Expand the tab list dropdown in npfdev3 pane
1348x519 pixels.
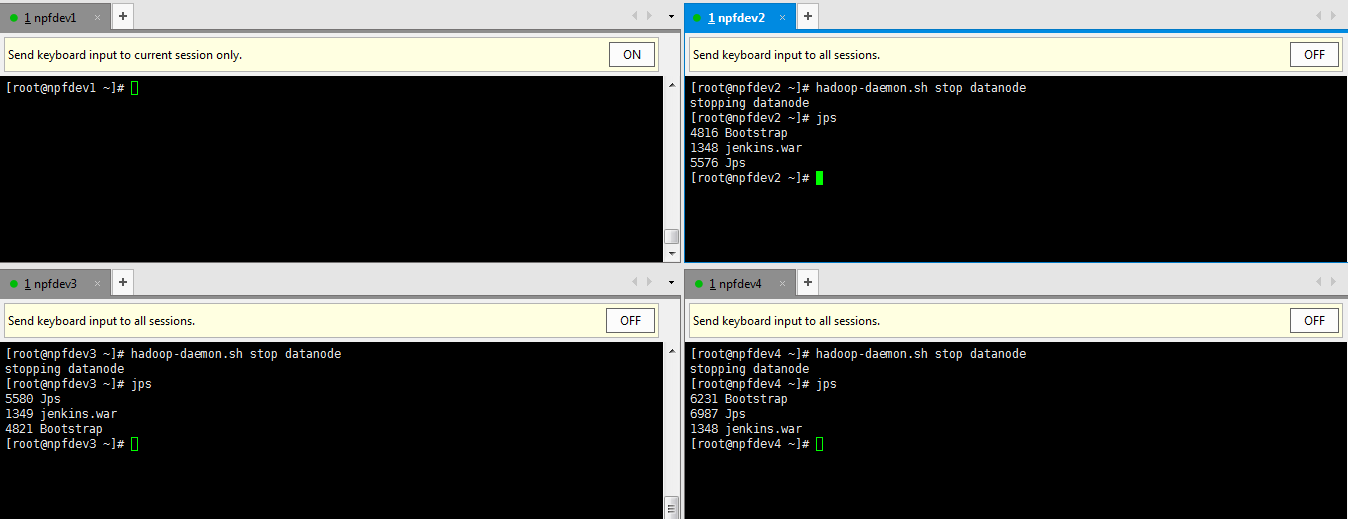tap(671, 282)
